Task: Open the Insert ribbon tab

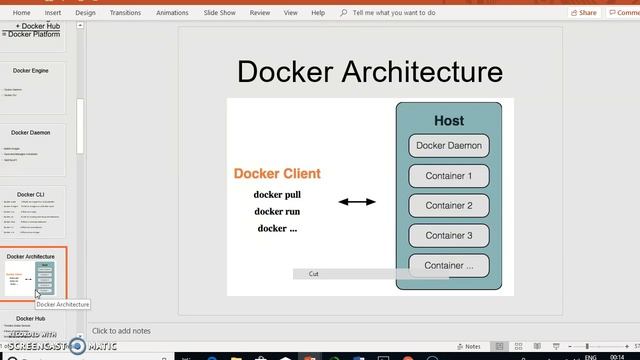Action: click(53, 13)
